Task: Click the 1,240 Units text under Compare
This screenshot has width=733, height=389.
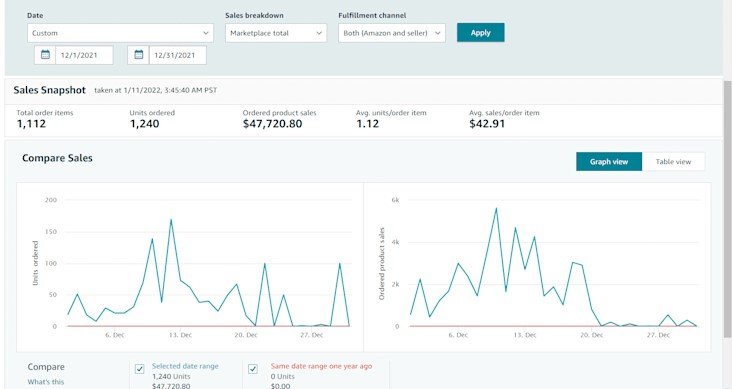Action: [x=171, y=376]
